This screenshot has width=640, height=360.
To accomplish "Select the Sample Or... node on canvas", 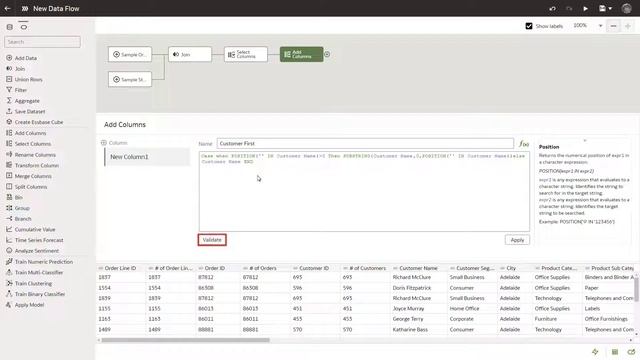I will pyautogui.click(x=130, y=54).
